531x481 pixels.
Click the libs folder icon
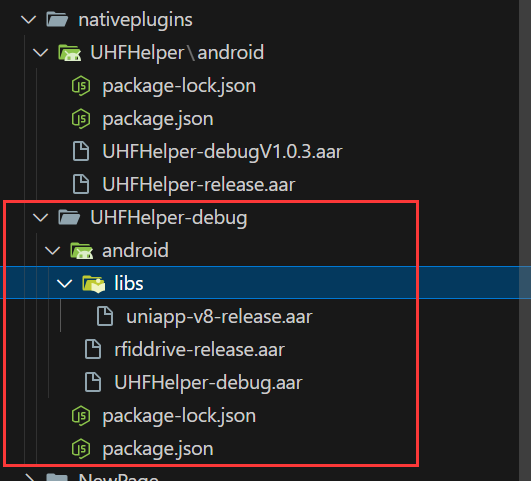pos(94,284)
